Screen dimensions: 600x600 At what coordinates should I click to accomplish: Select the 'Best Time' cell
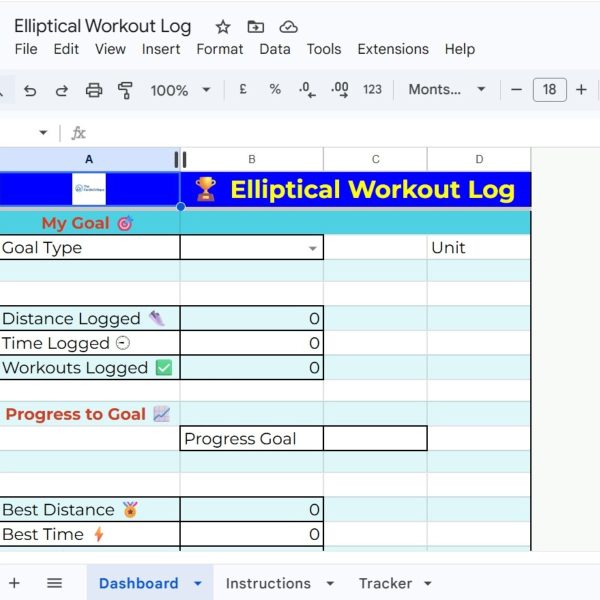coord(90,534)
